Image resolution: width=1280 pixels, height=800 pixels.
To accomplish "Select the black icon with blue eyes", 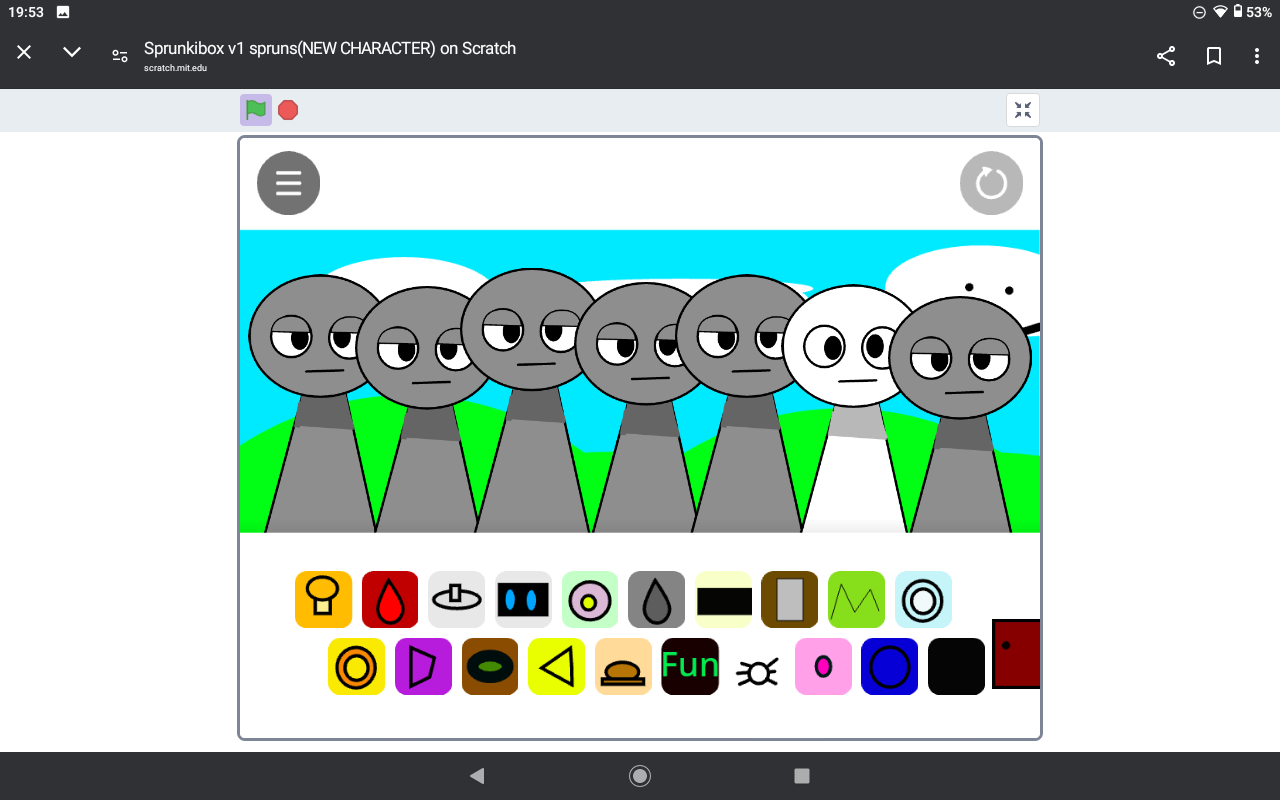I will click(x=523, y=599).
